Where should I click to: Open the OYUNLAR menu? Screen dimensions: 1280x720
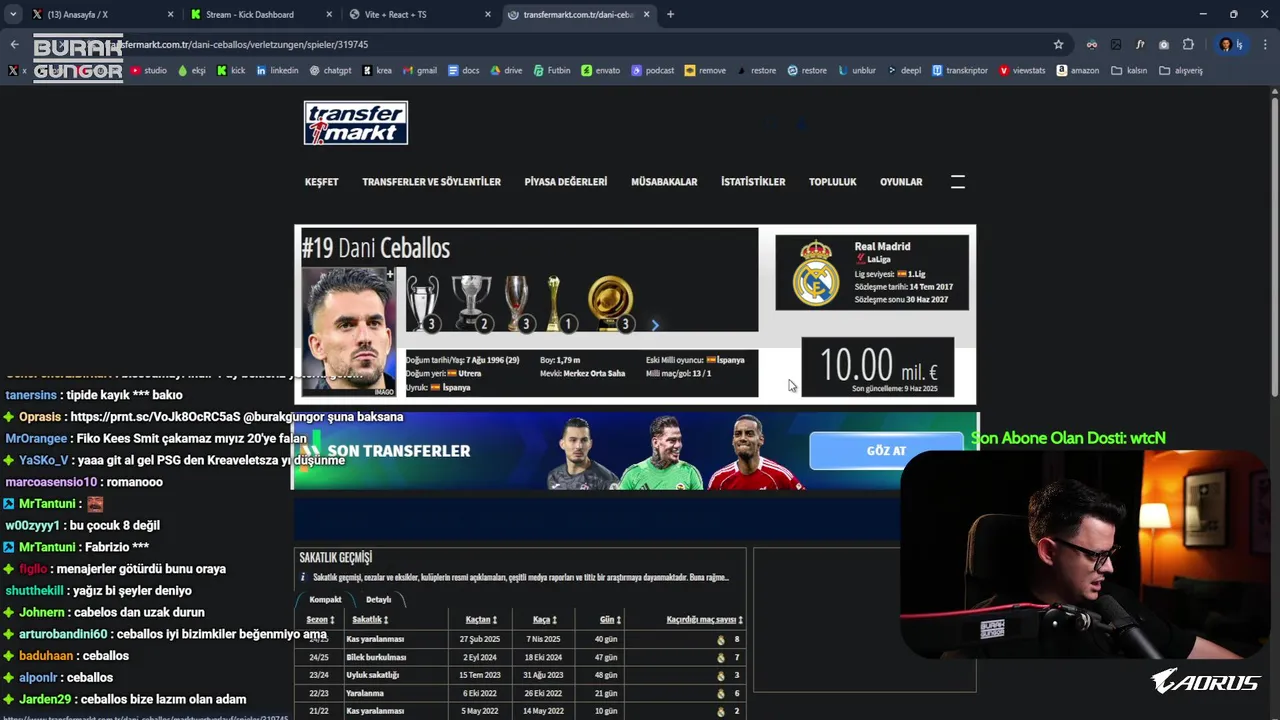pos(901,182)
